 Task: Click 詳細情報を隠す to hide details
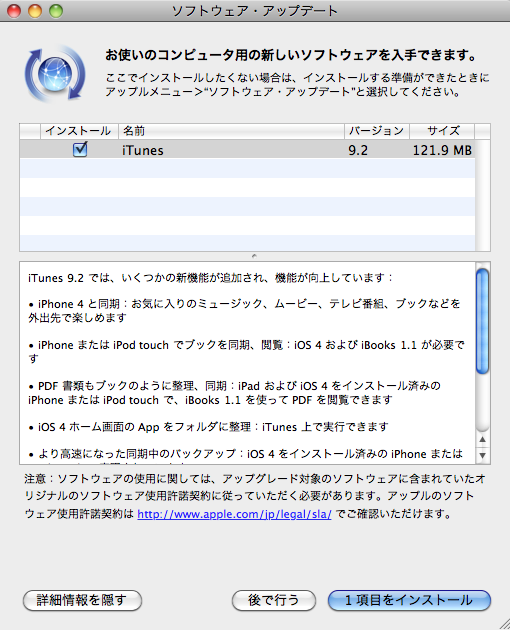click(82, 600)
